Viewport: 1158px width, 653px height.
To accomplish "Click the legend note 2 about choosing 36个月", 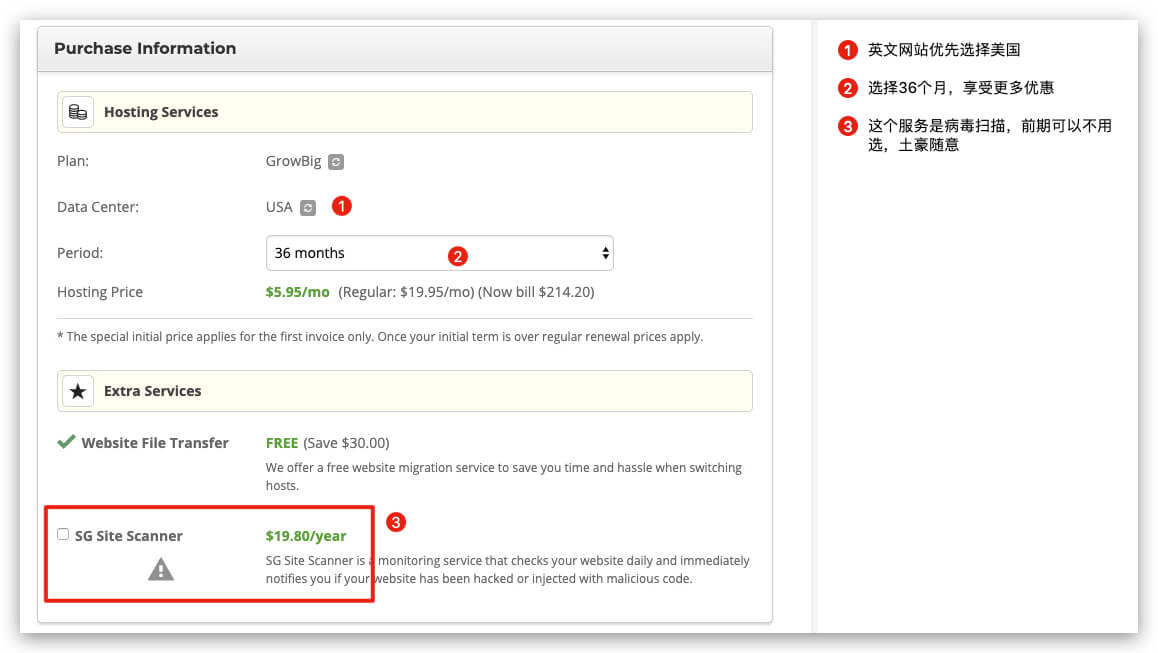I will [x=960, y=88].
